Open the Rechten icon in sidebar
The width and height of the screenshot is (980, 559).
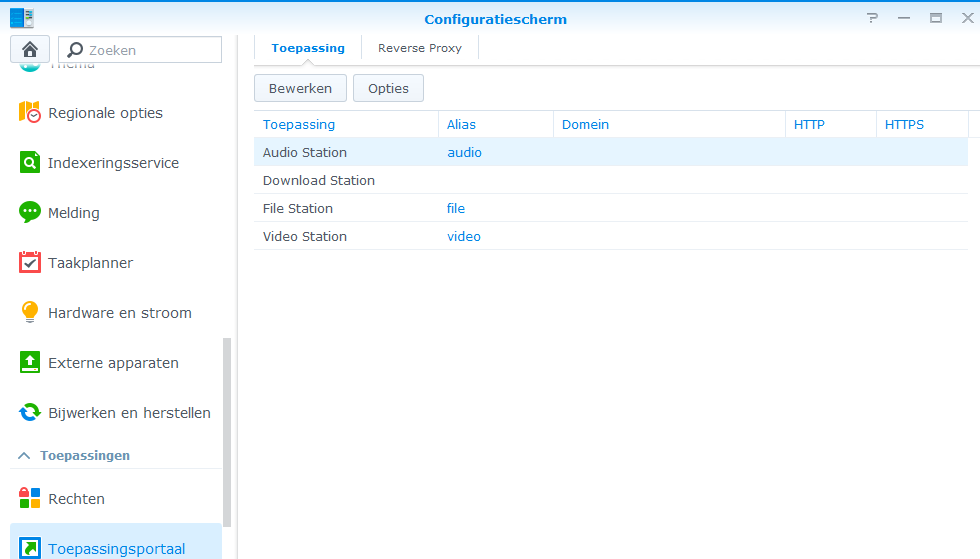pos(30,499)
